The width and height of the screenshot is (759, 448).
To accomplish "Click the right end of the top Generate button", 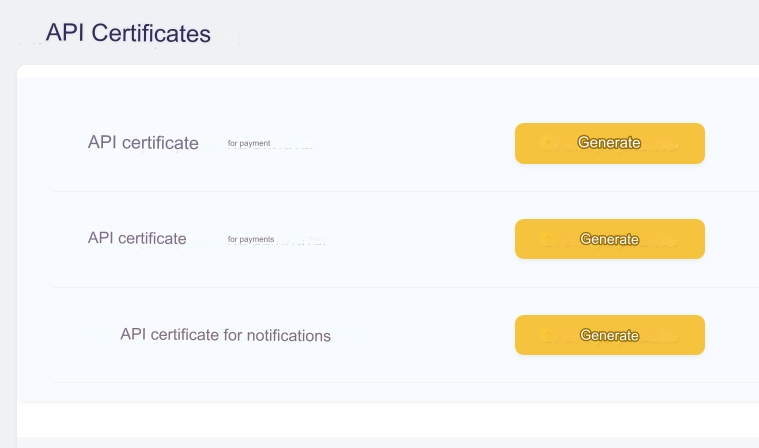I will (690, 143).
